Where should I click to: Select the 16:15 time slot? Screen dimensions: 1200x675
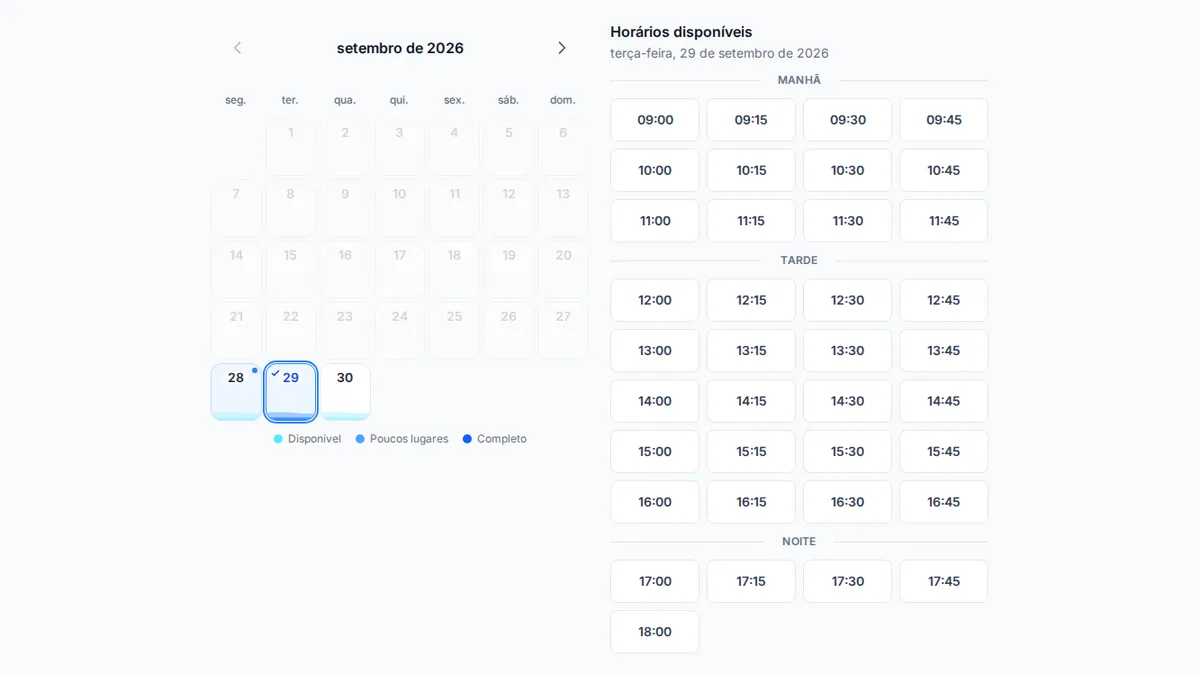[751, 502]
